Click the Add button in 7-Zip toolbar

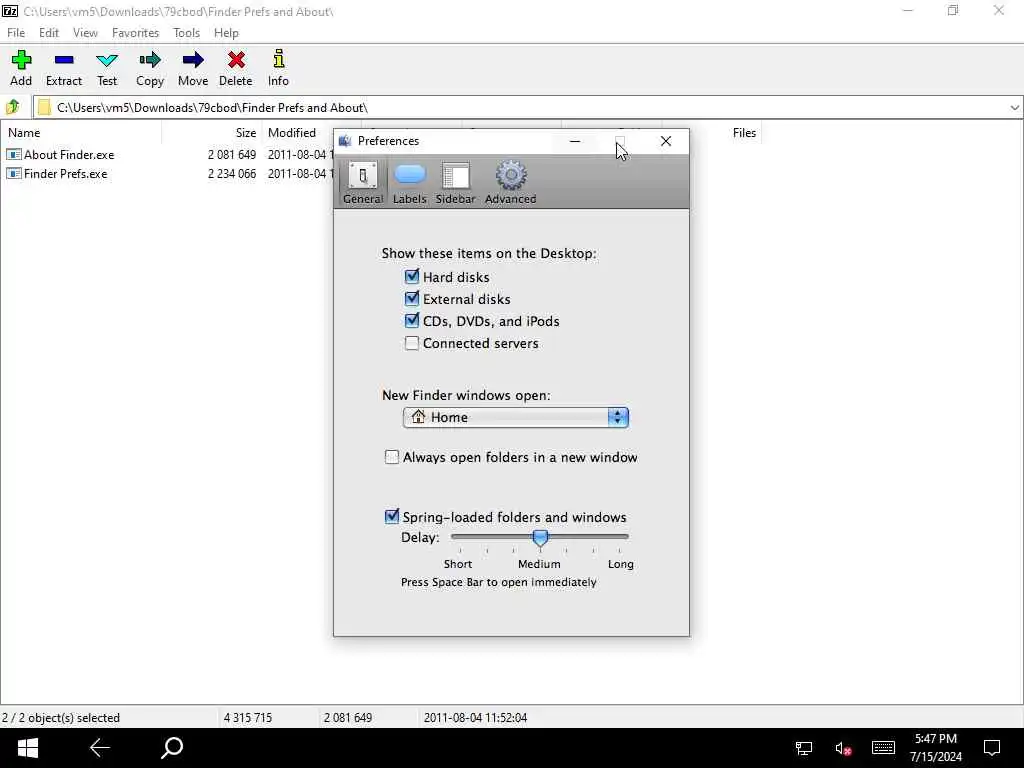tap(21, 68)
